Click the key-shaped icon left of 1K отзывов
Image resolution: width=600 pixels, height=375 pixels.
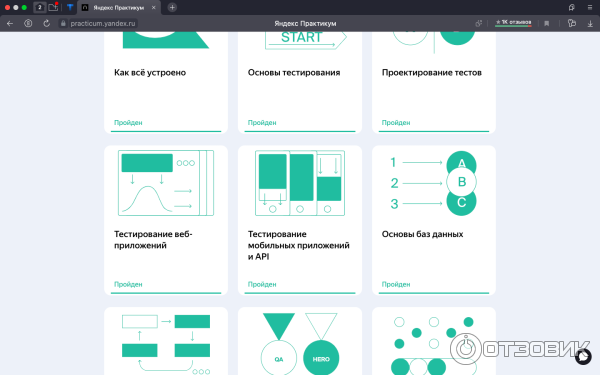coord(478,23)
